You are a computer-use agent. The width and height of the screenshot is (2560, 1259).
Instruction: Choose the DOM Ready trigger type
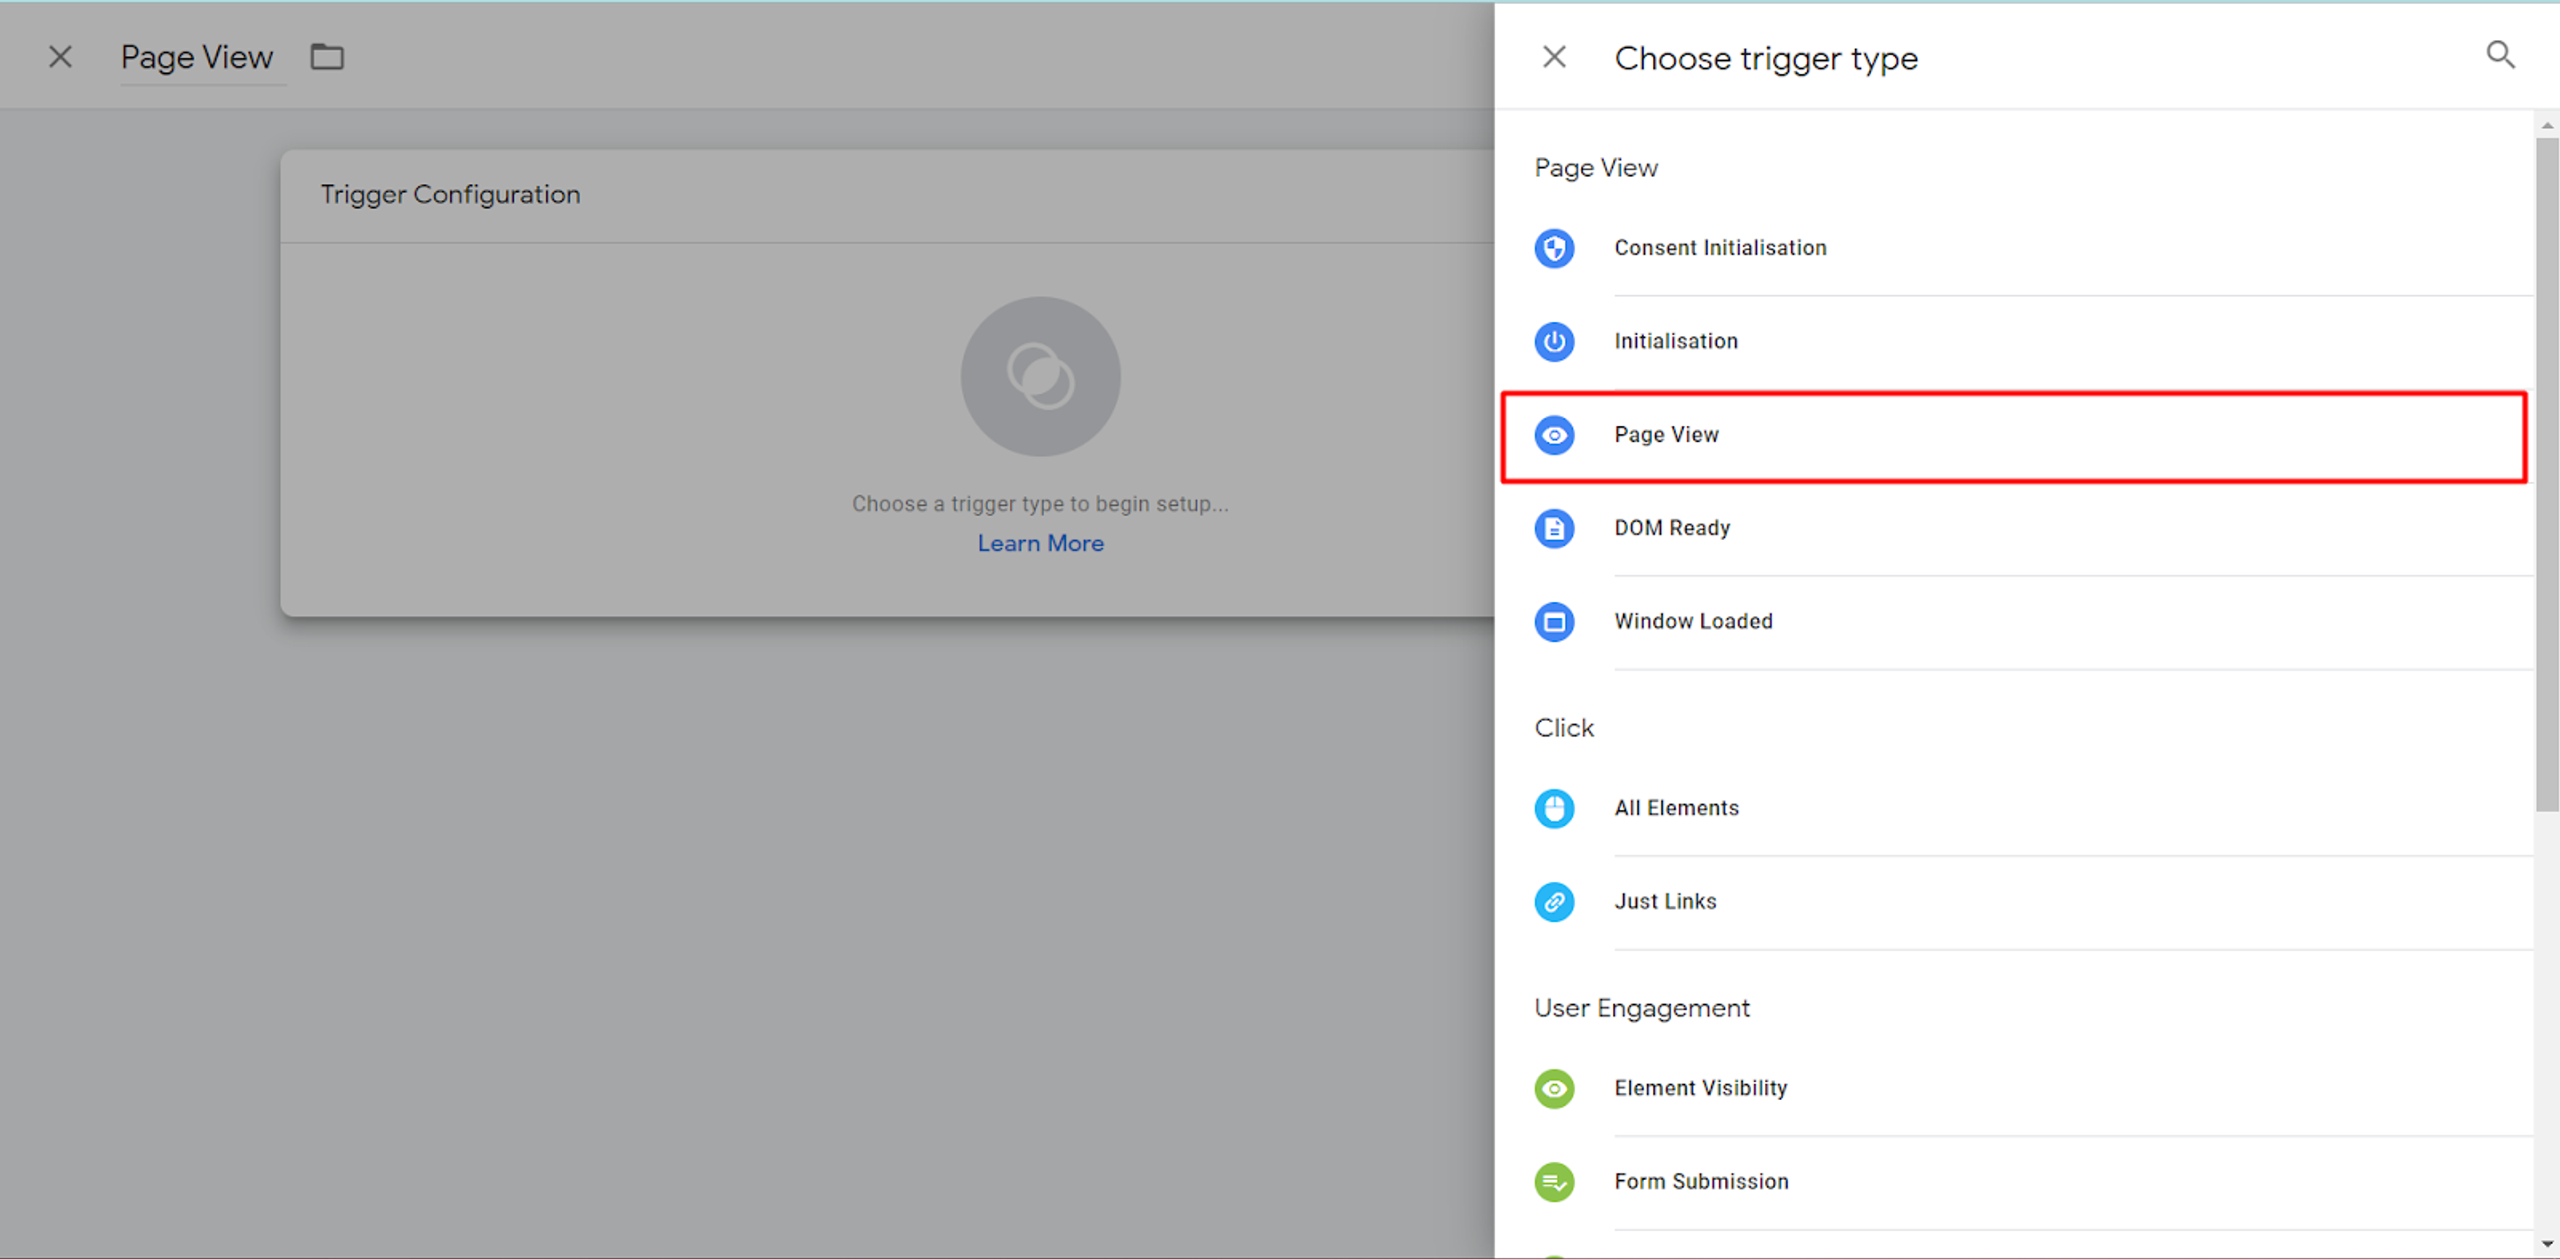coord(1672,528)
